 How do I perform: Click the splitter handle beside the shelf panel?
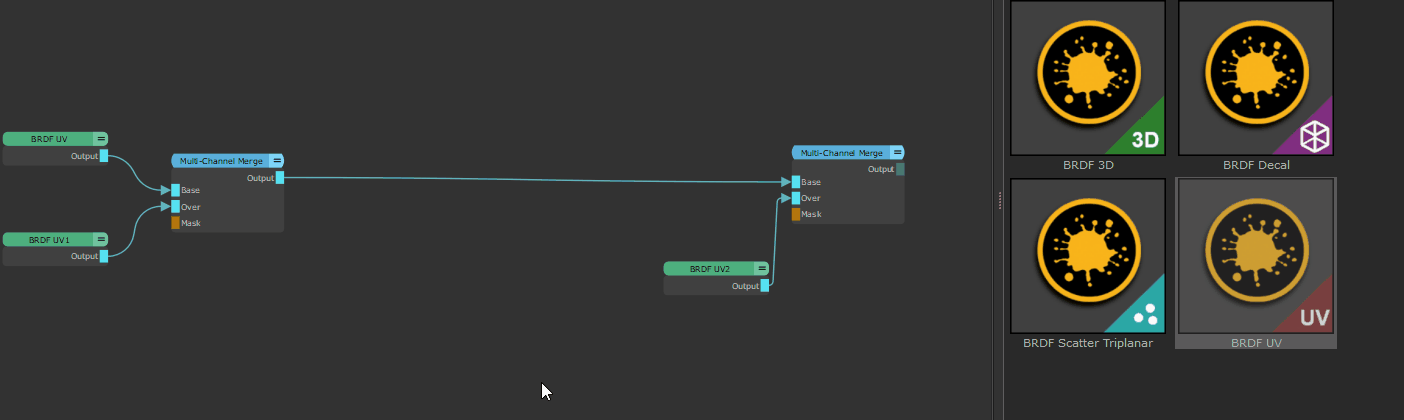(x=1000, y=202)
